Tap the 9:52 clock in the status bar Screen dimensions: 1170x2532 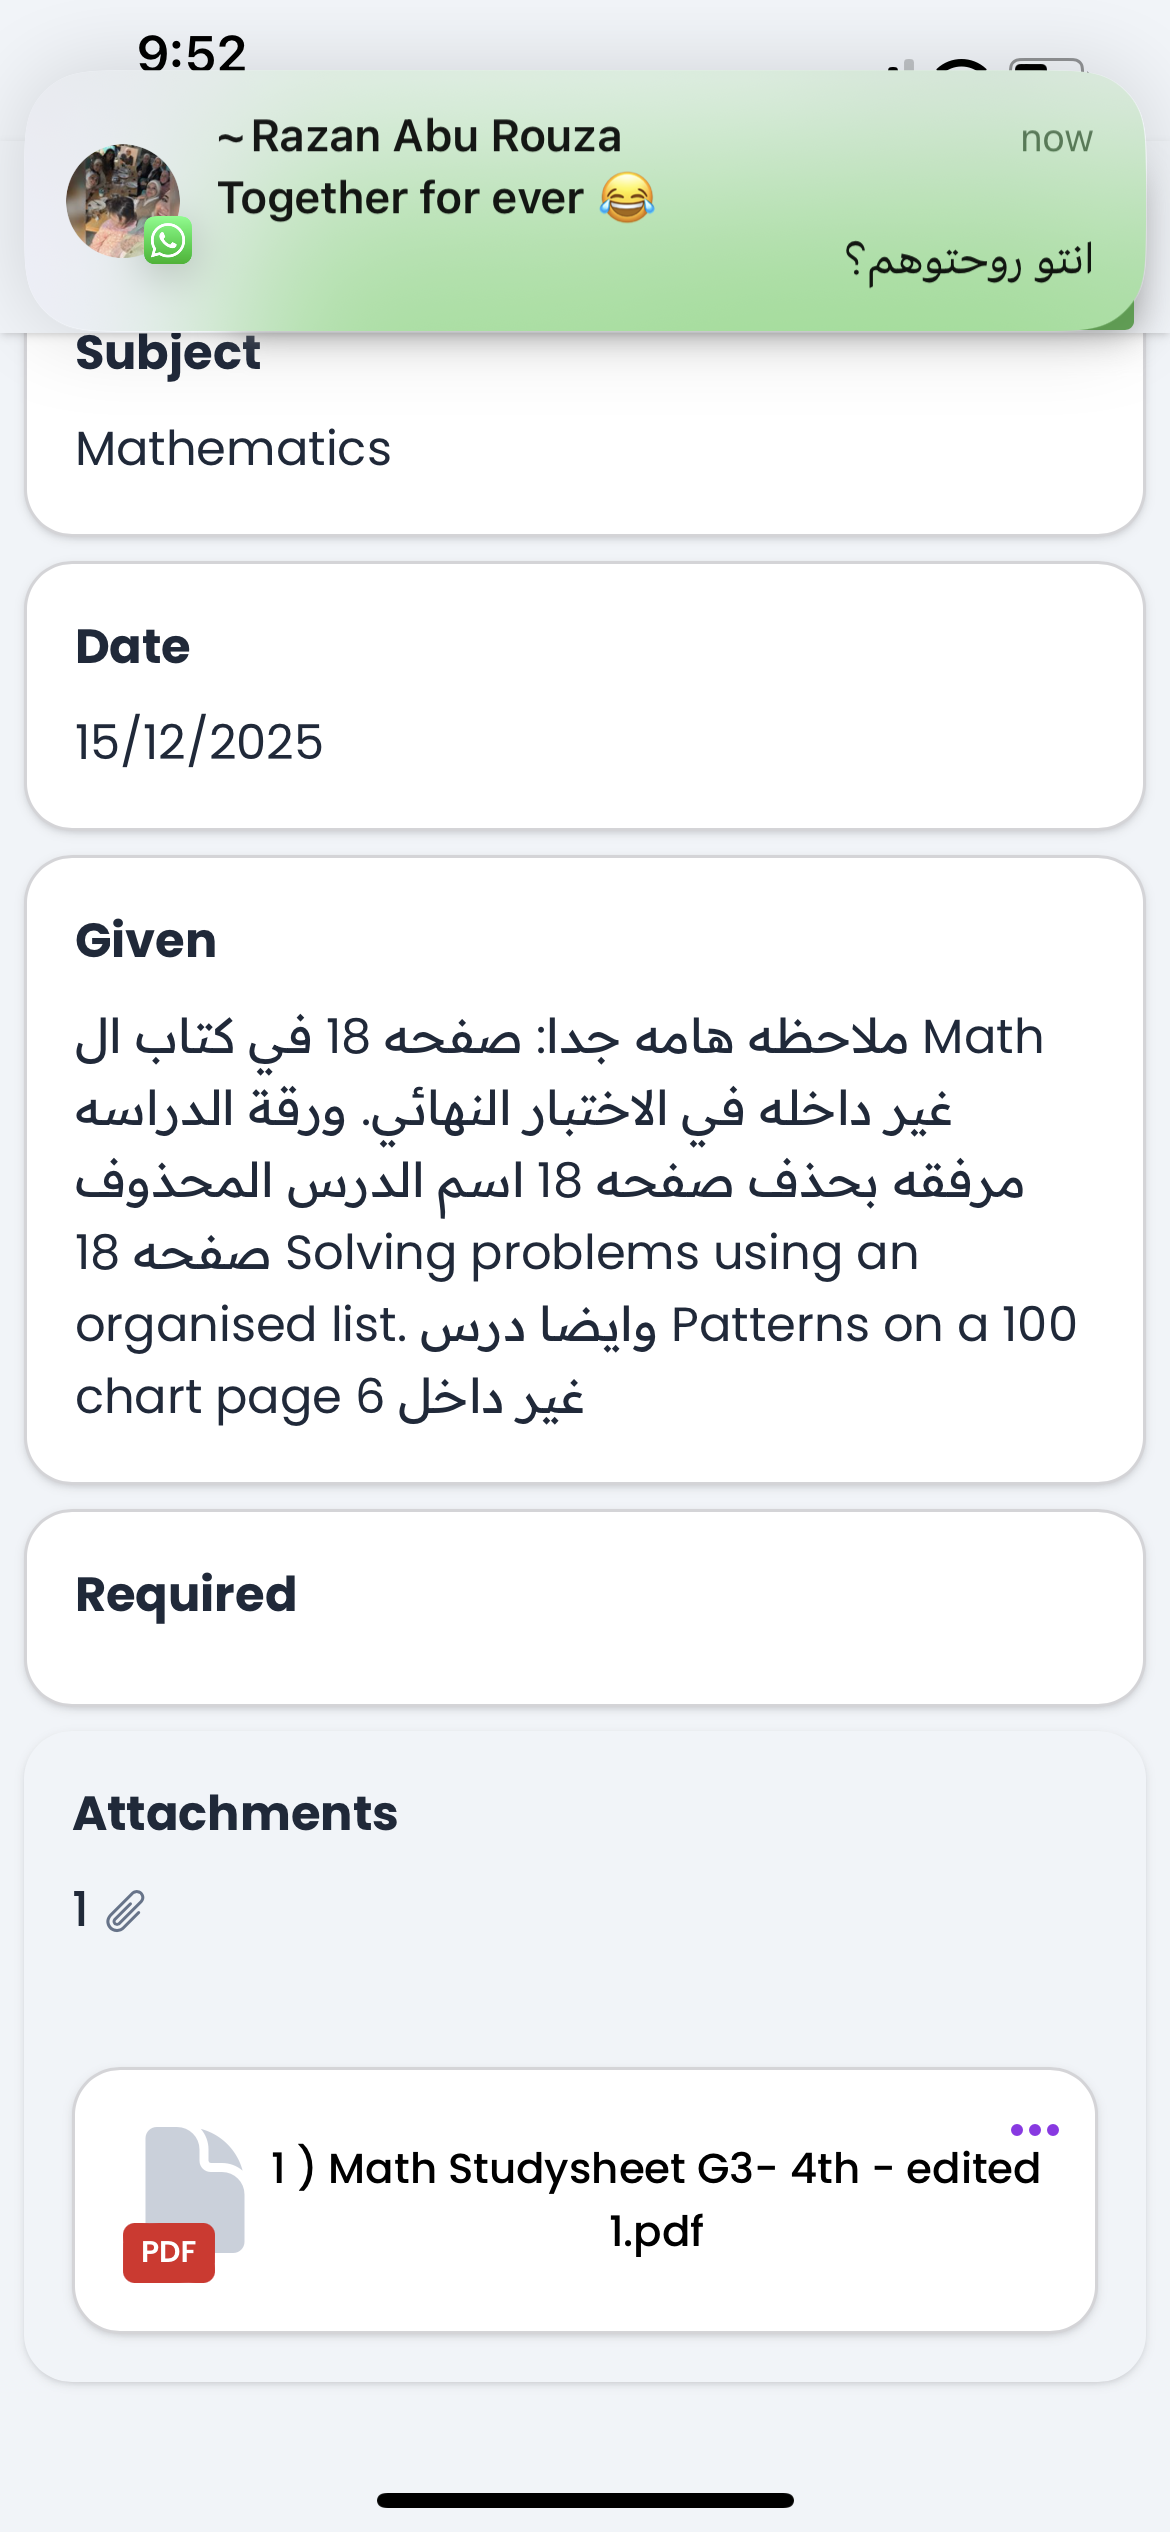click(191, 52)
